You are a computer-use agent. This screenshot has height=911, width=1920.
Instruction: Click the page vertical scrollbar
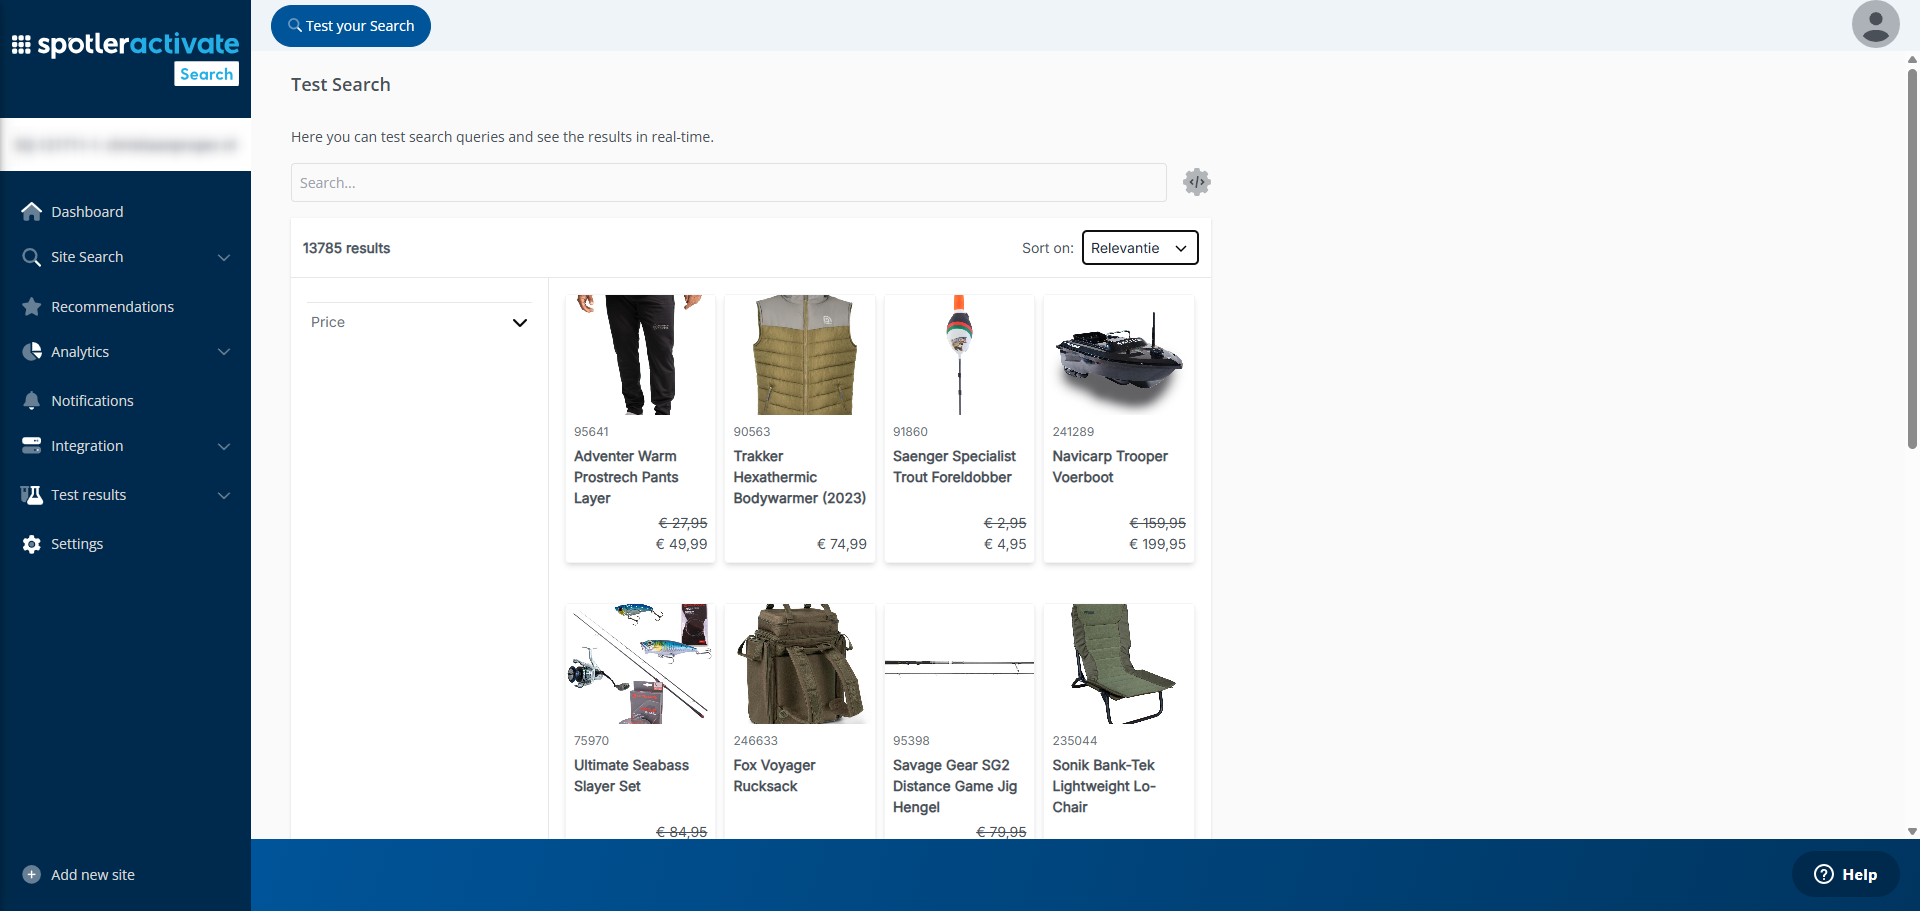[x=1912, y=260]
